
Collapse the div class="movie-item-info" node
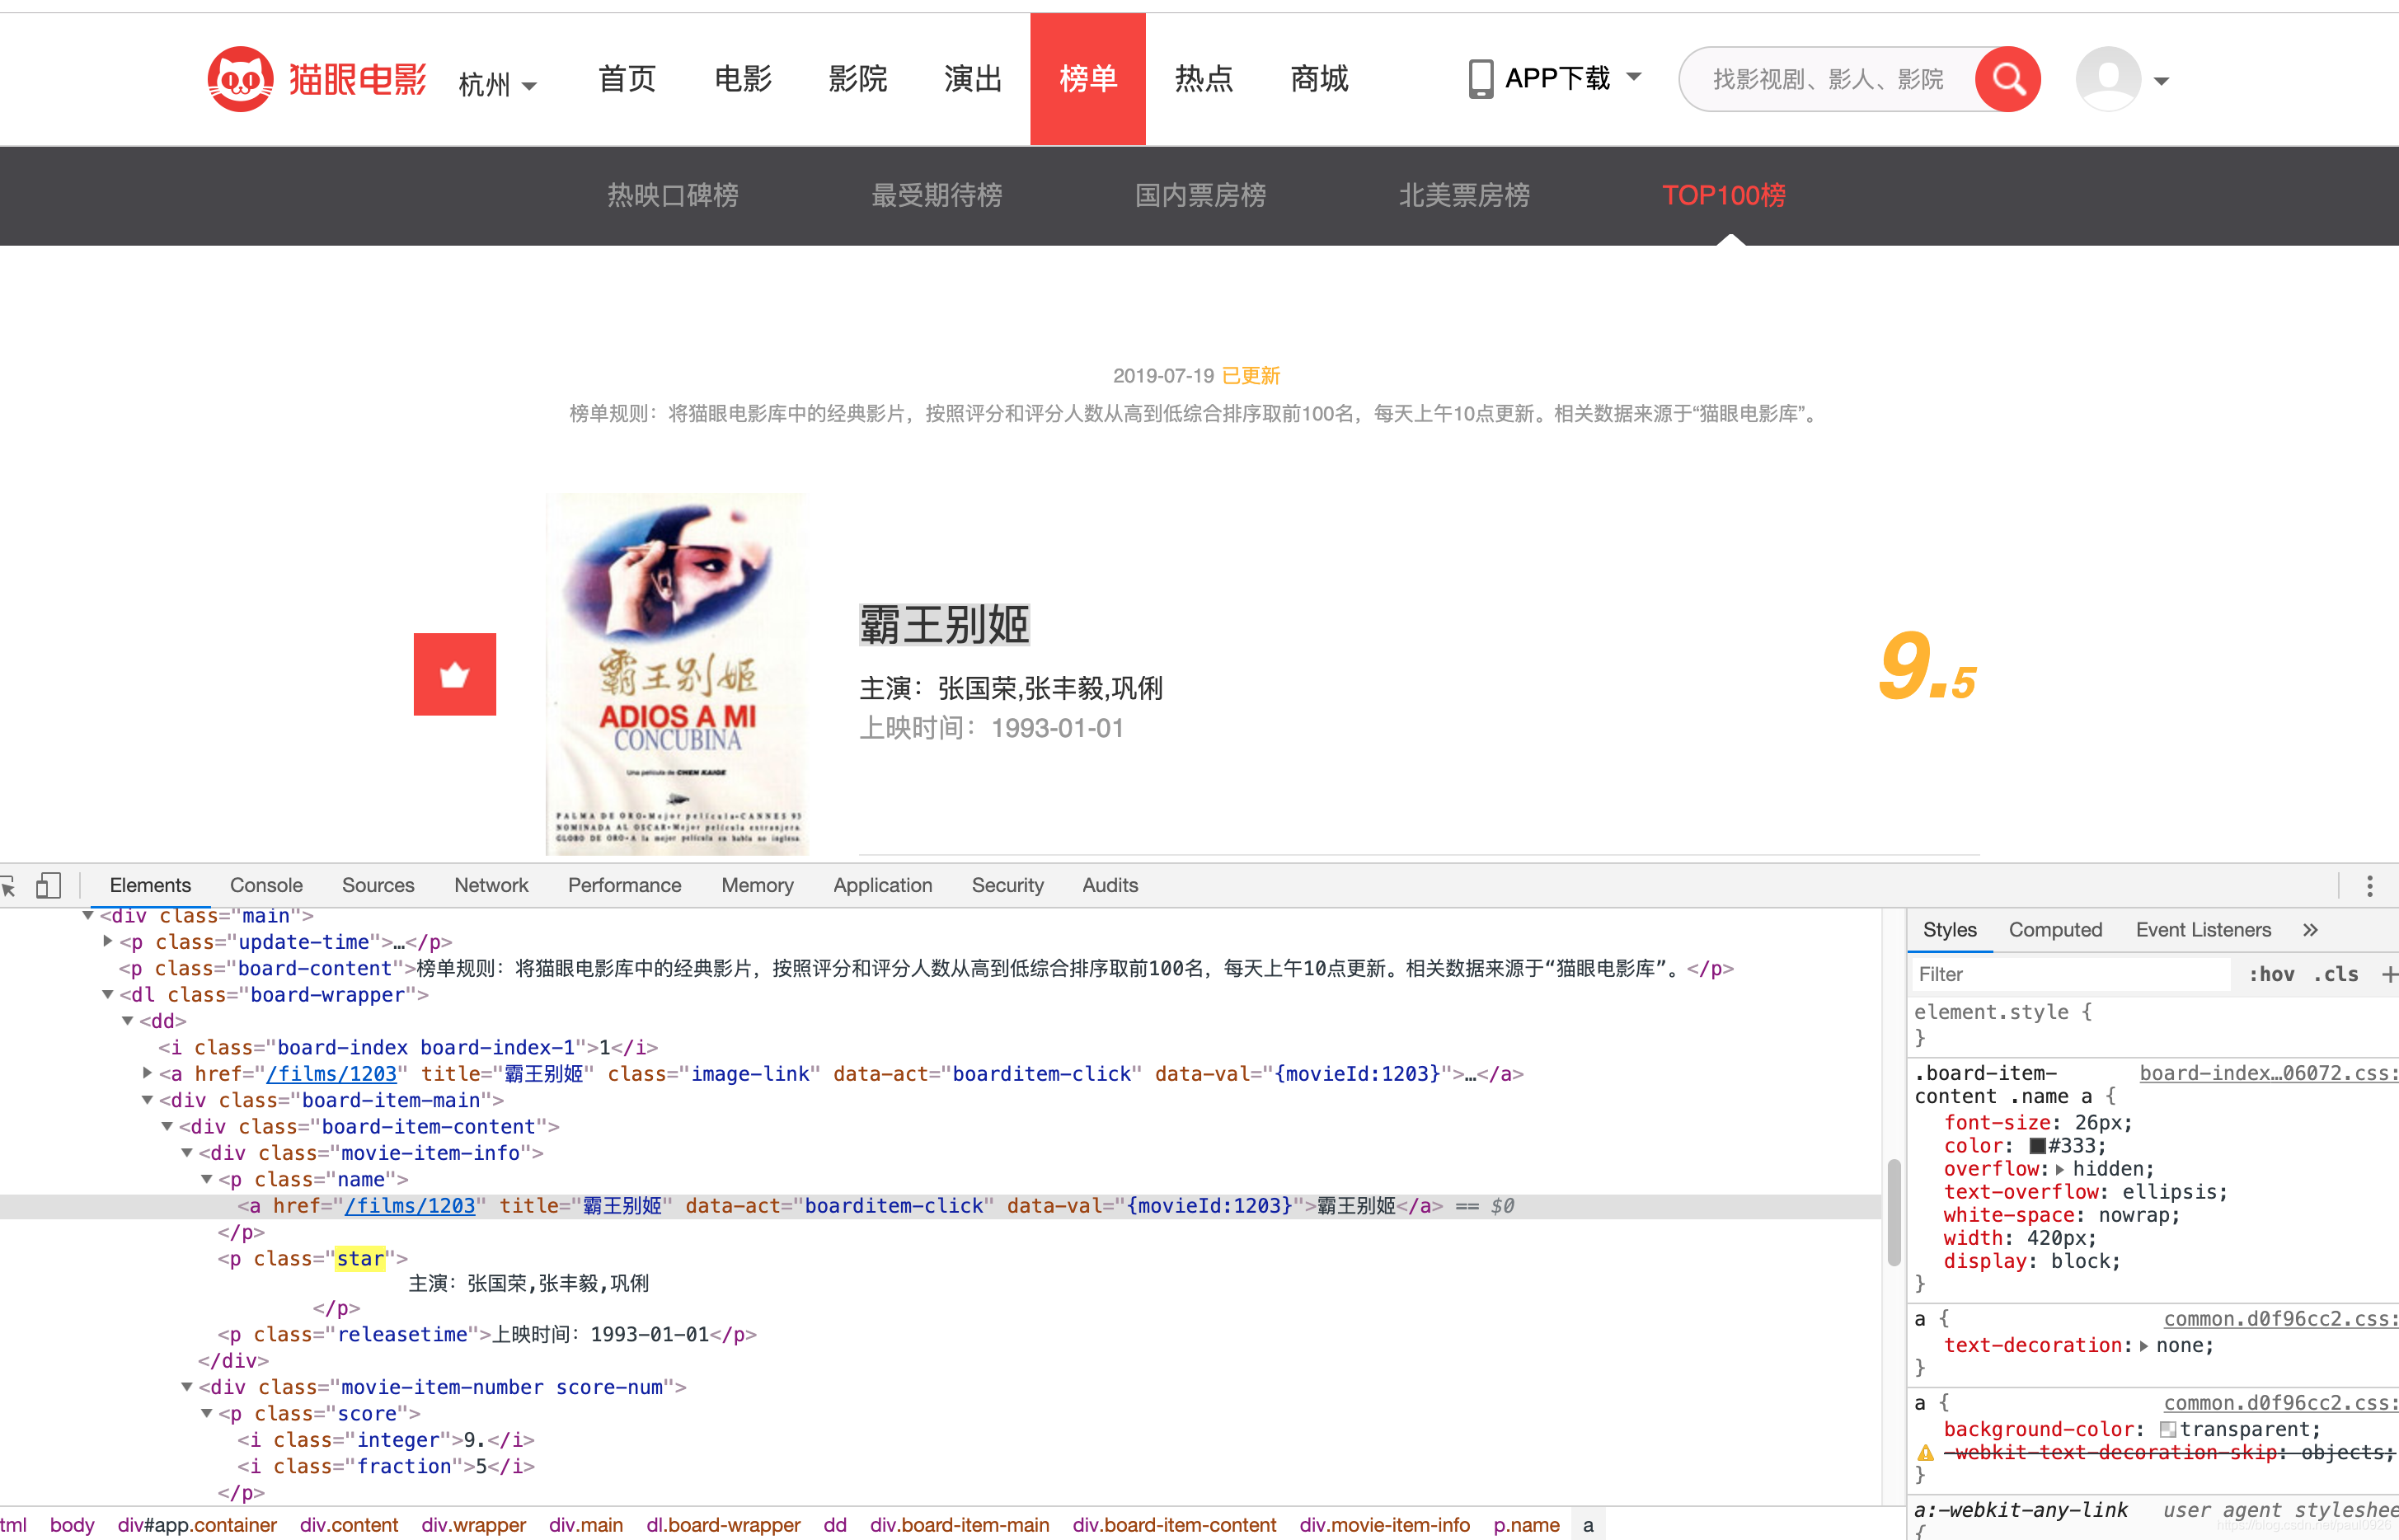pyautogui.click(x=187, y=1153)
